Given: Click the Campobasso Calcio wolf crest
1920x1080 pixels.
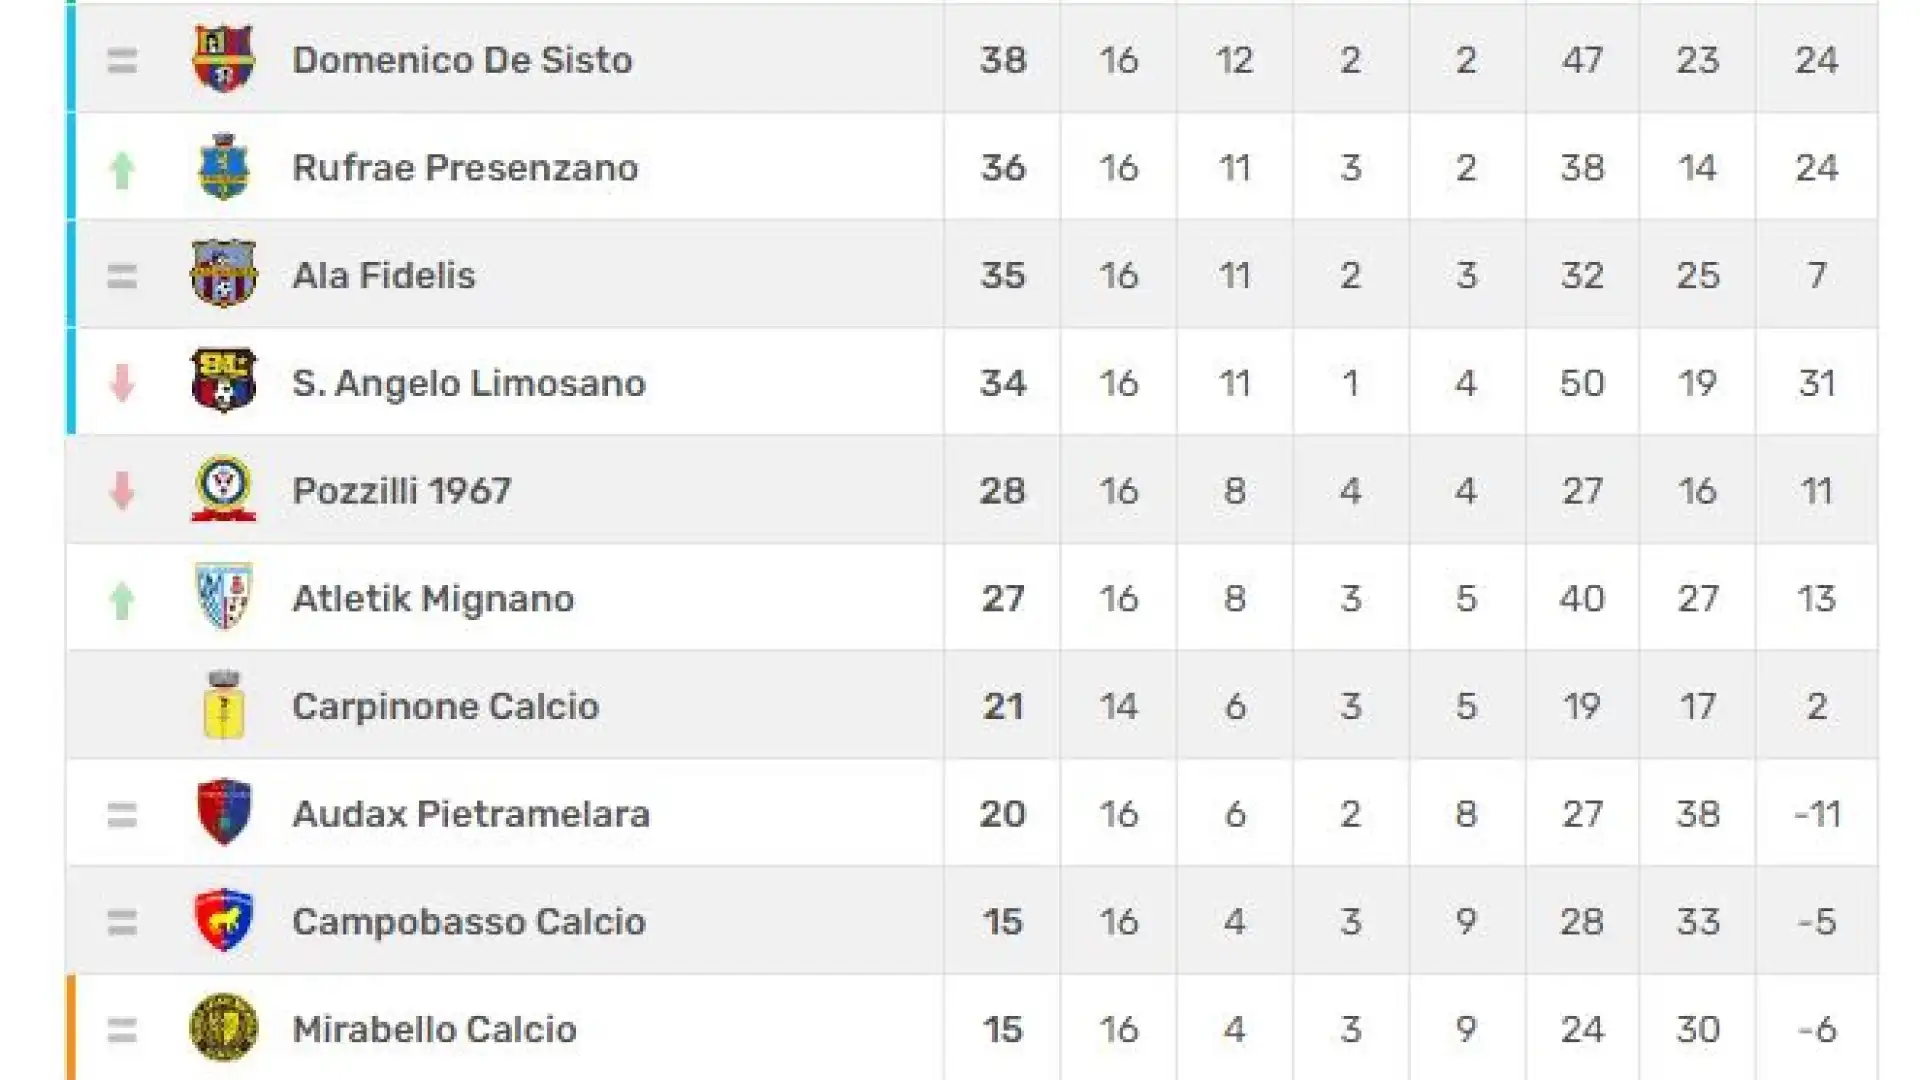Looking at the screenshot, I should coord(224,920).
